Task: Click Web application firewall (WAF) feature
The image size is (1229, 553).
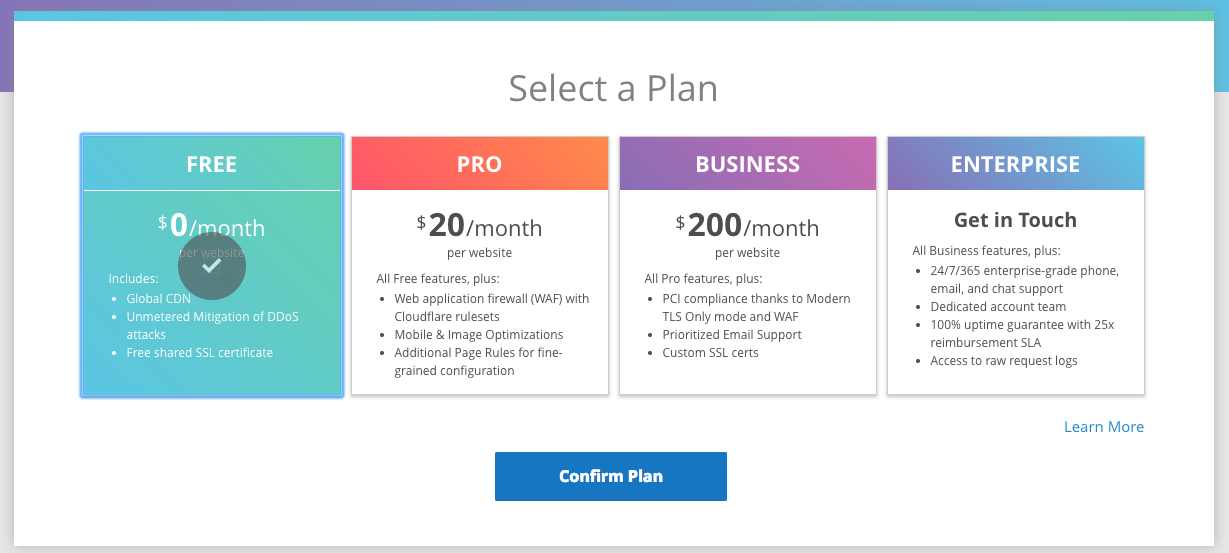Action: coord(491,299)
